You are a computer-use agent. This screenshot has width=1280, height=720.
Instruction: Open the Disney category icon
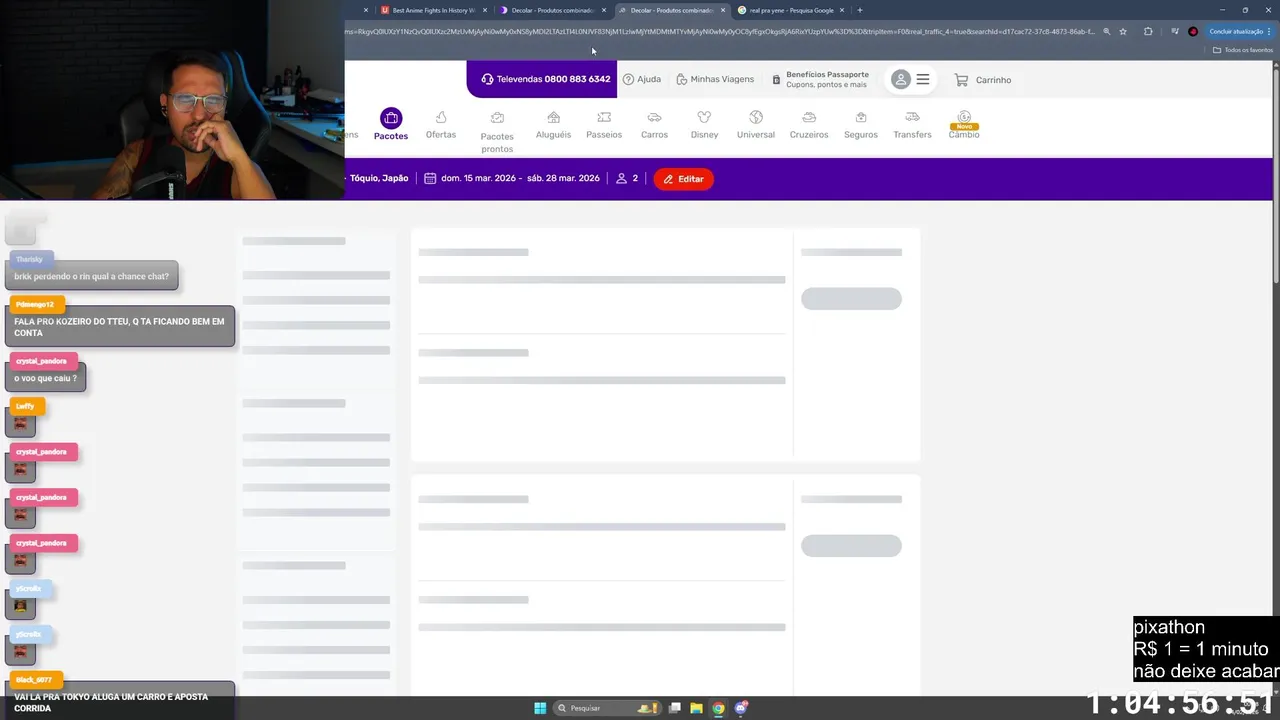[x=704, y=118]
